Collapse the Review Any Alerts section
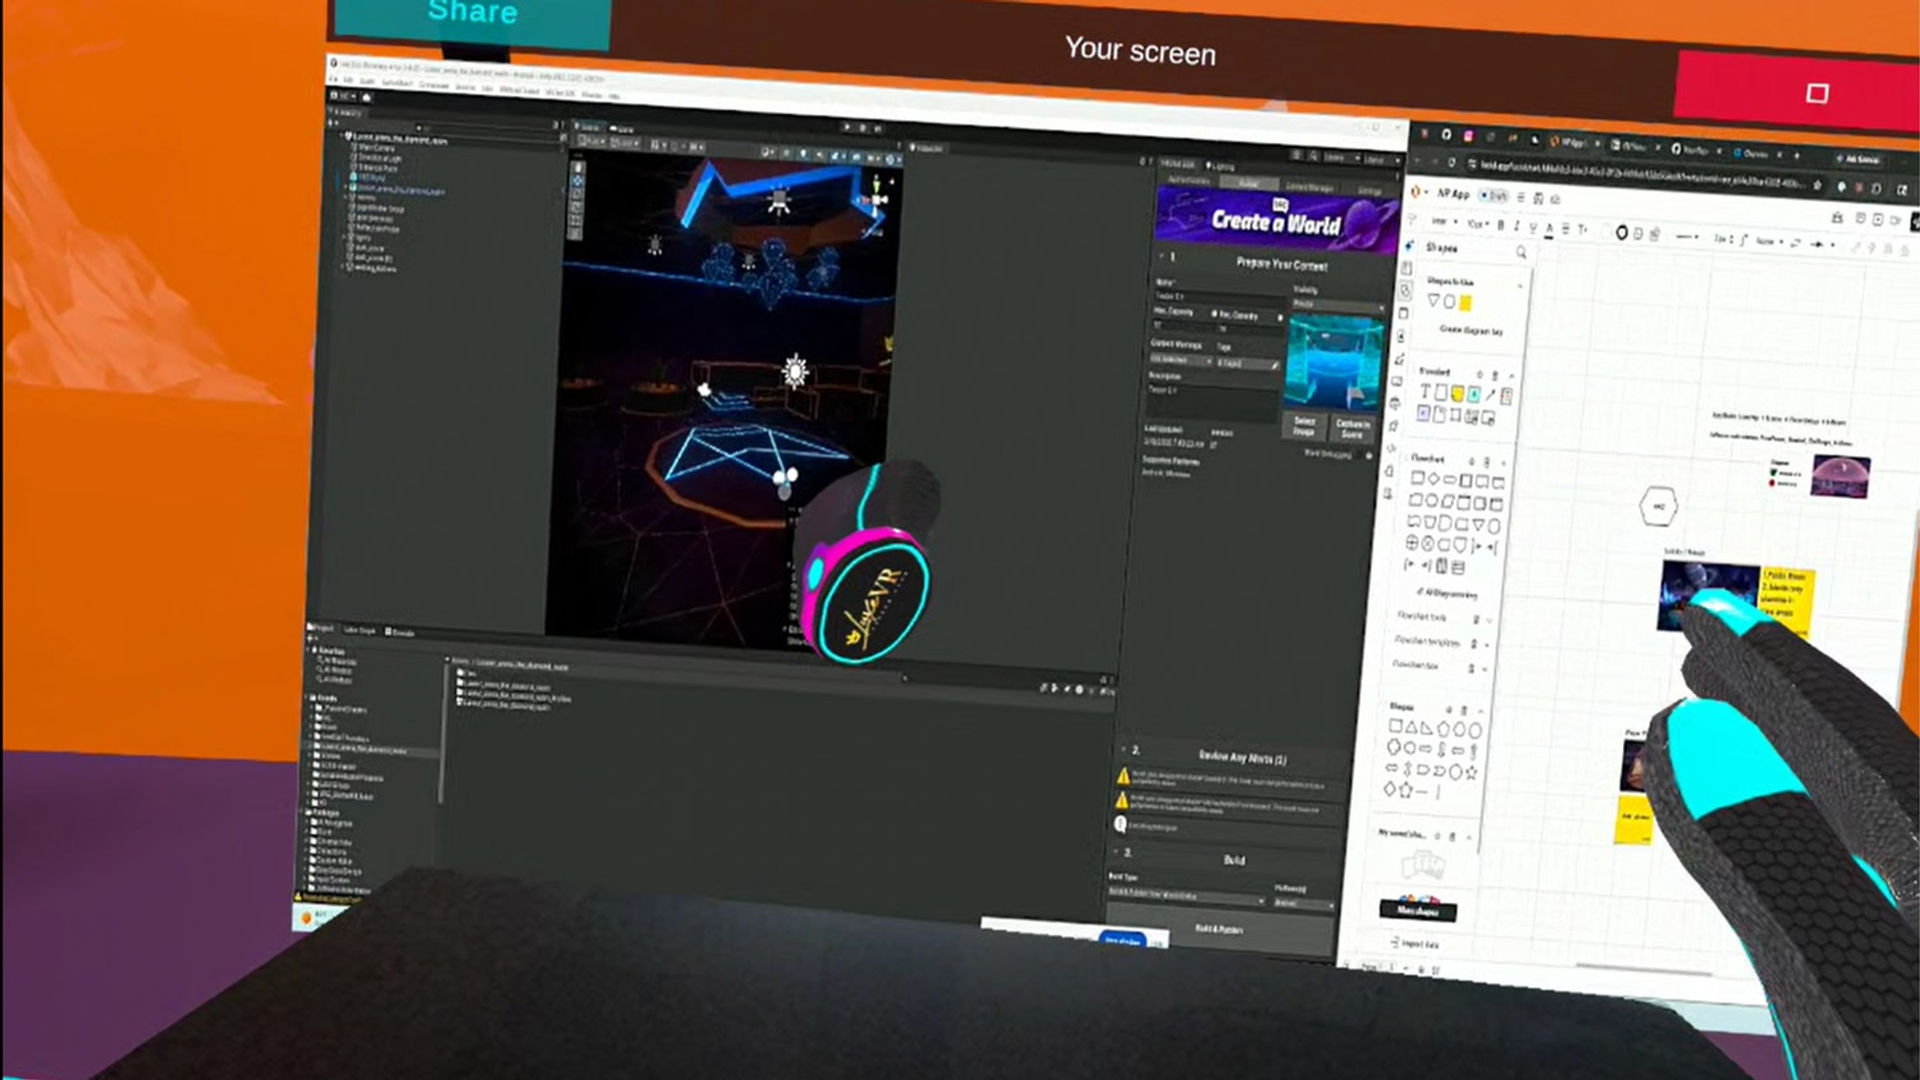This screenshot has height=1080, width=1920. coord(1122,749)
